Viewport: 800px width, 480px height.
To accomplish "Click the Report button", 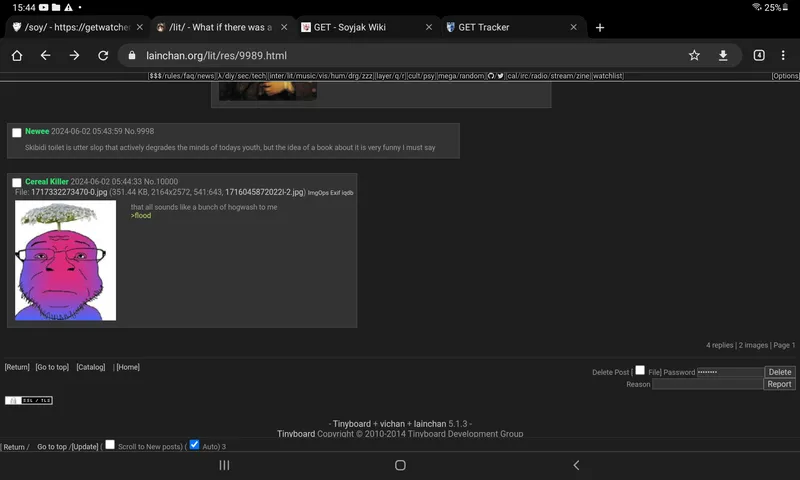I will pos(779,384).
